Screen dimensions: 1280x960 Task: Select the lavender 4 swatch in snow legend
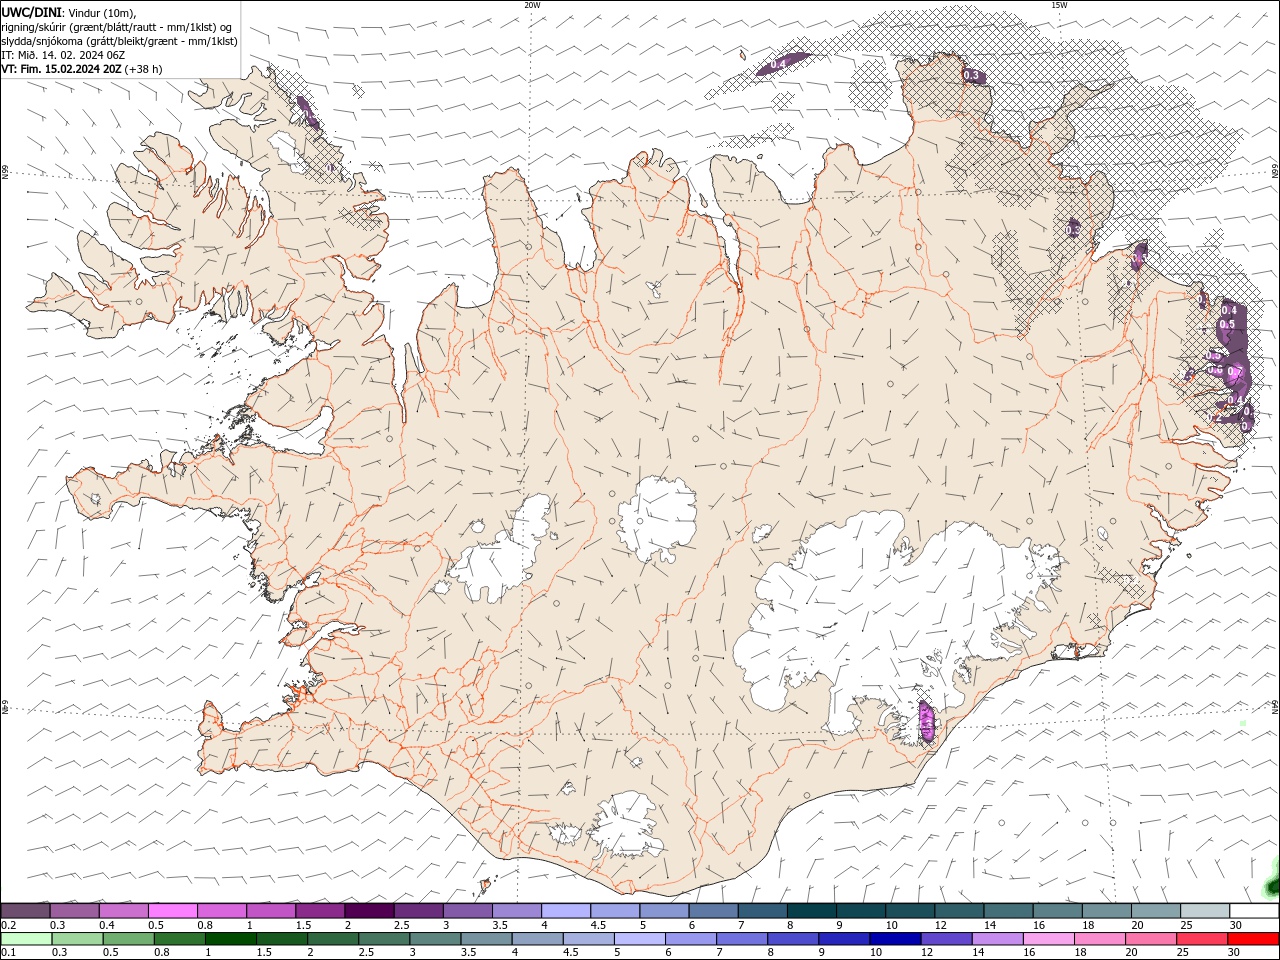(566, 910)
